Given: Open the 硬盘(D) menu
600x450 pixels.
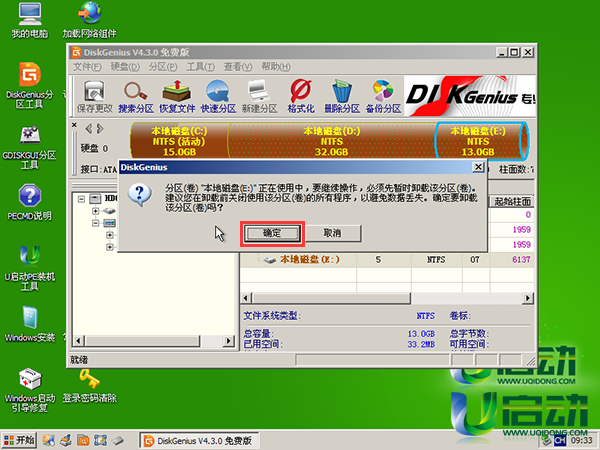Looking at the screenshot, I should 125,67.
